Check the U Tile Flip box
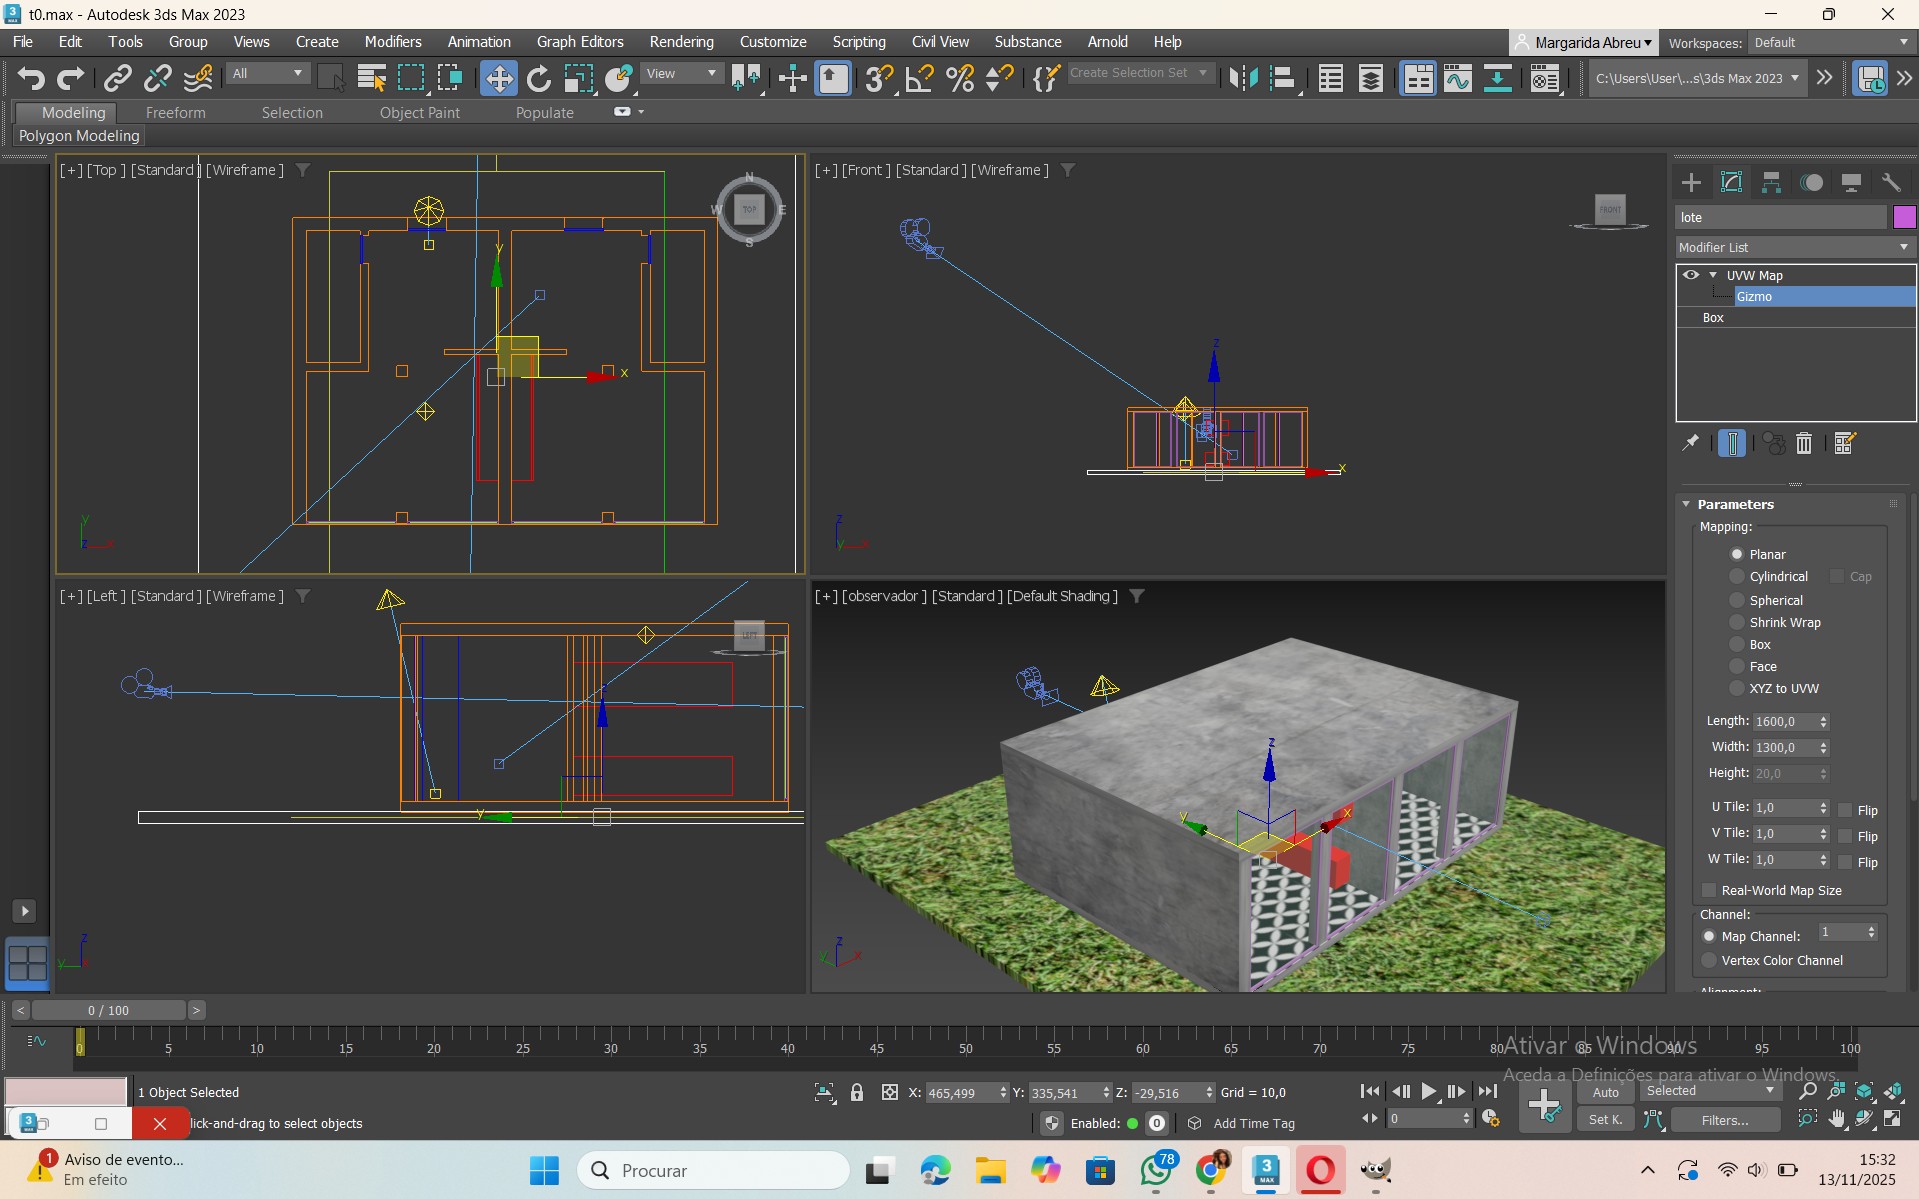This screenshot has width=1919, height=1199. [1846, 810]
